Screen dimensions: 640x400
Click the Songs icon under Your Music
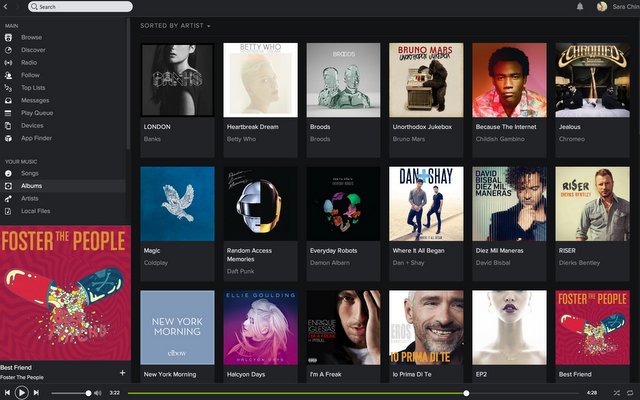pos(8,173)
